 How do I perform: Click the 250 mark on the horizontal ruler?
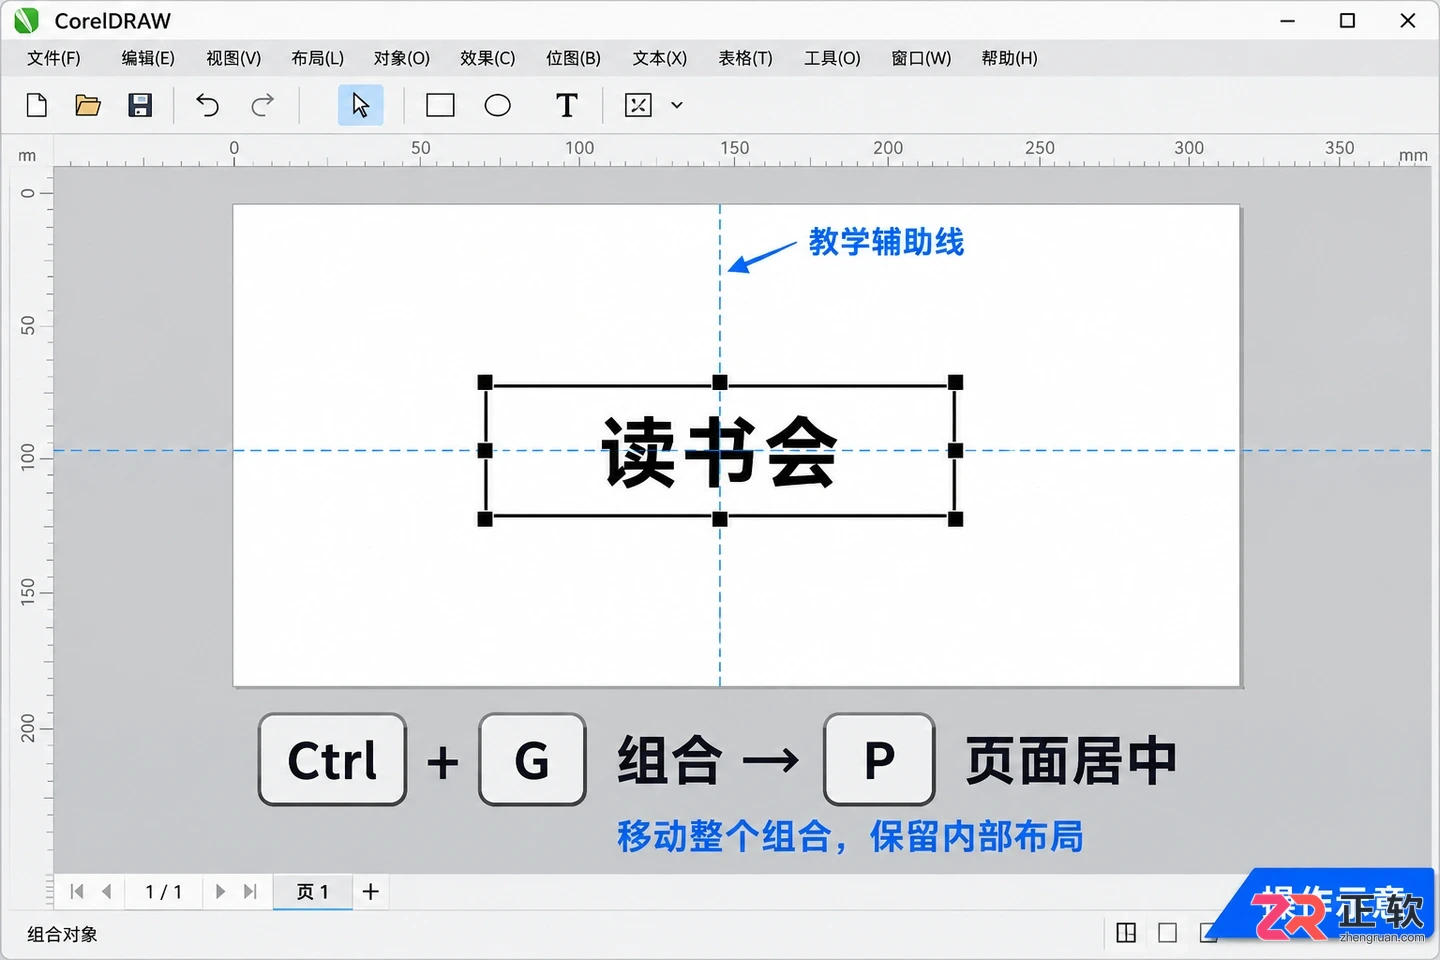(x=1040, y=148)
